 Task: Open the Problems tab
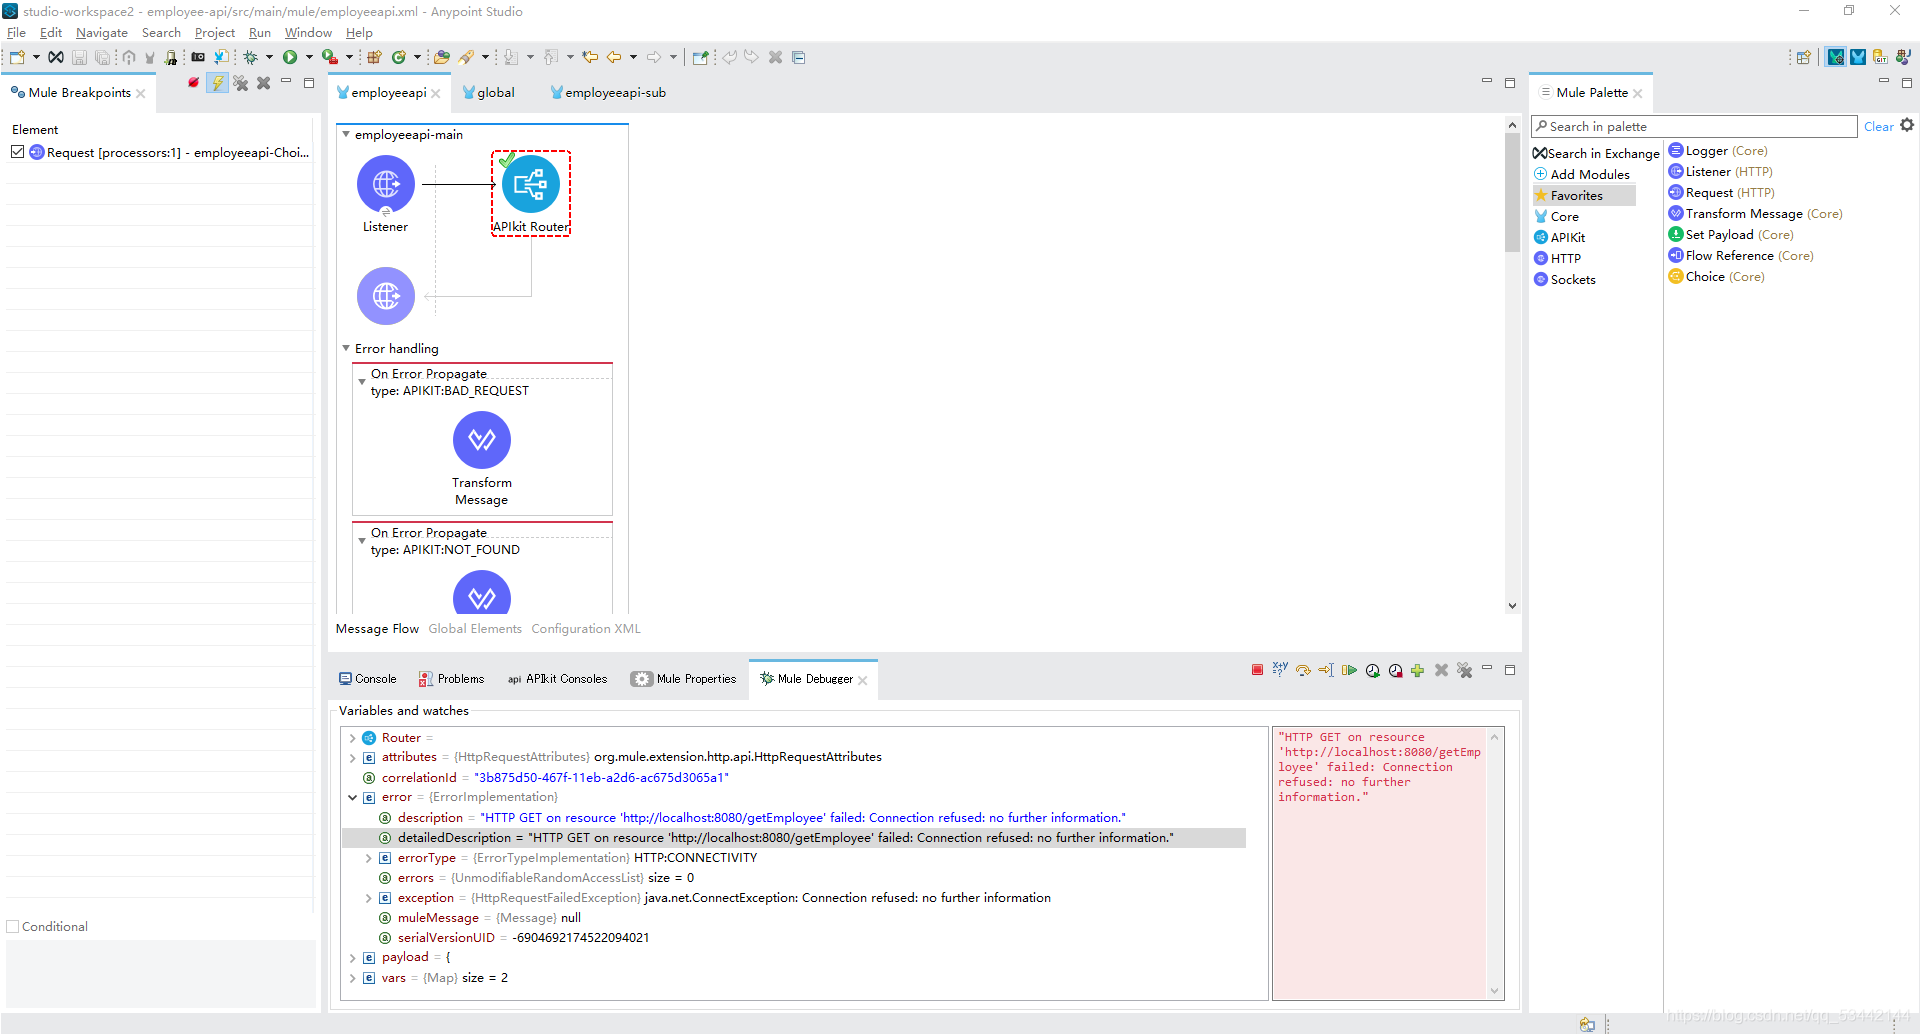tap(451, 678)
